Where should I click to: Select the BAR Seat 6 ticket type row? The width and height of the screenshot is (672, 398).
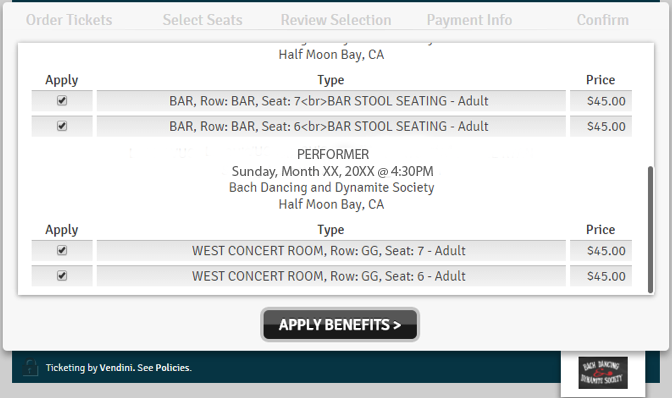[331, 126]
